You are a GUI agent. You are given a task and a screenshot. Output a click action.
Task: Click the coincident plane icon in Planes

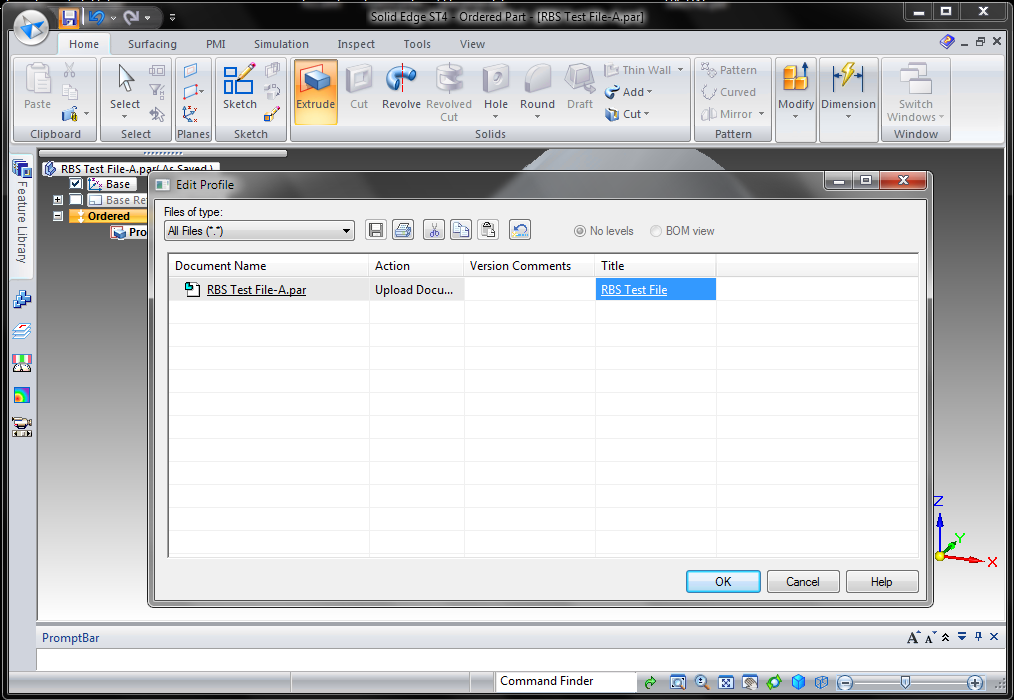click(x=190, y=71)
